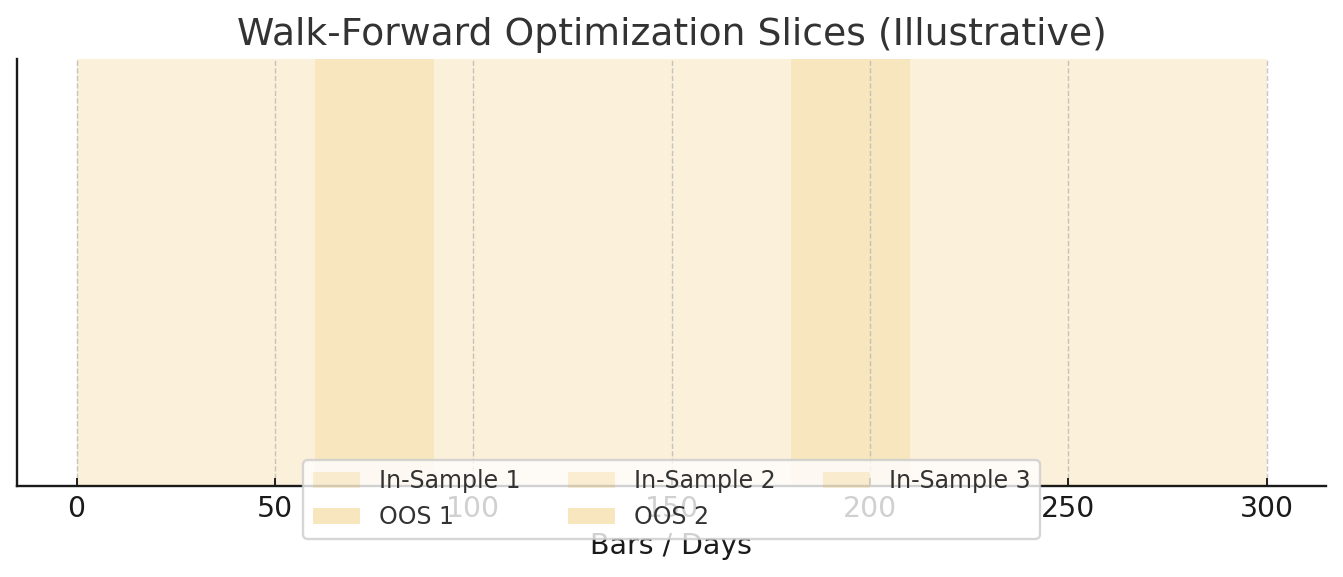Click the 0 tick label on x-axis

(x=77, y=508)
